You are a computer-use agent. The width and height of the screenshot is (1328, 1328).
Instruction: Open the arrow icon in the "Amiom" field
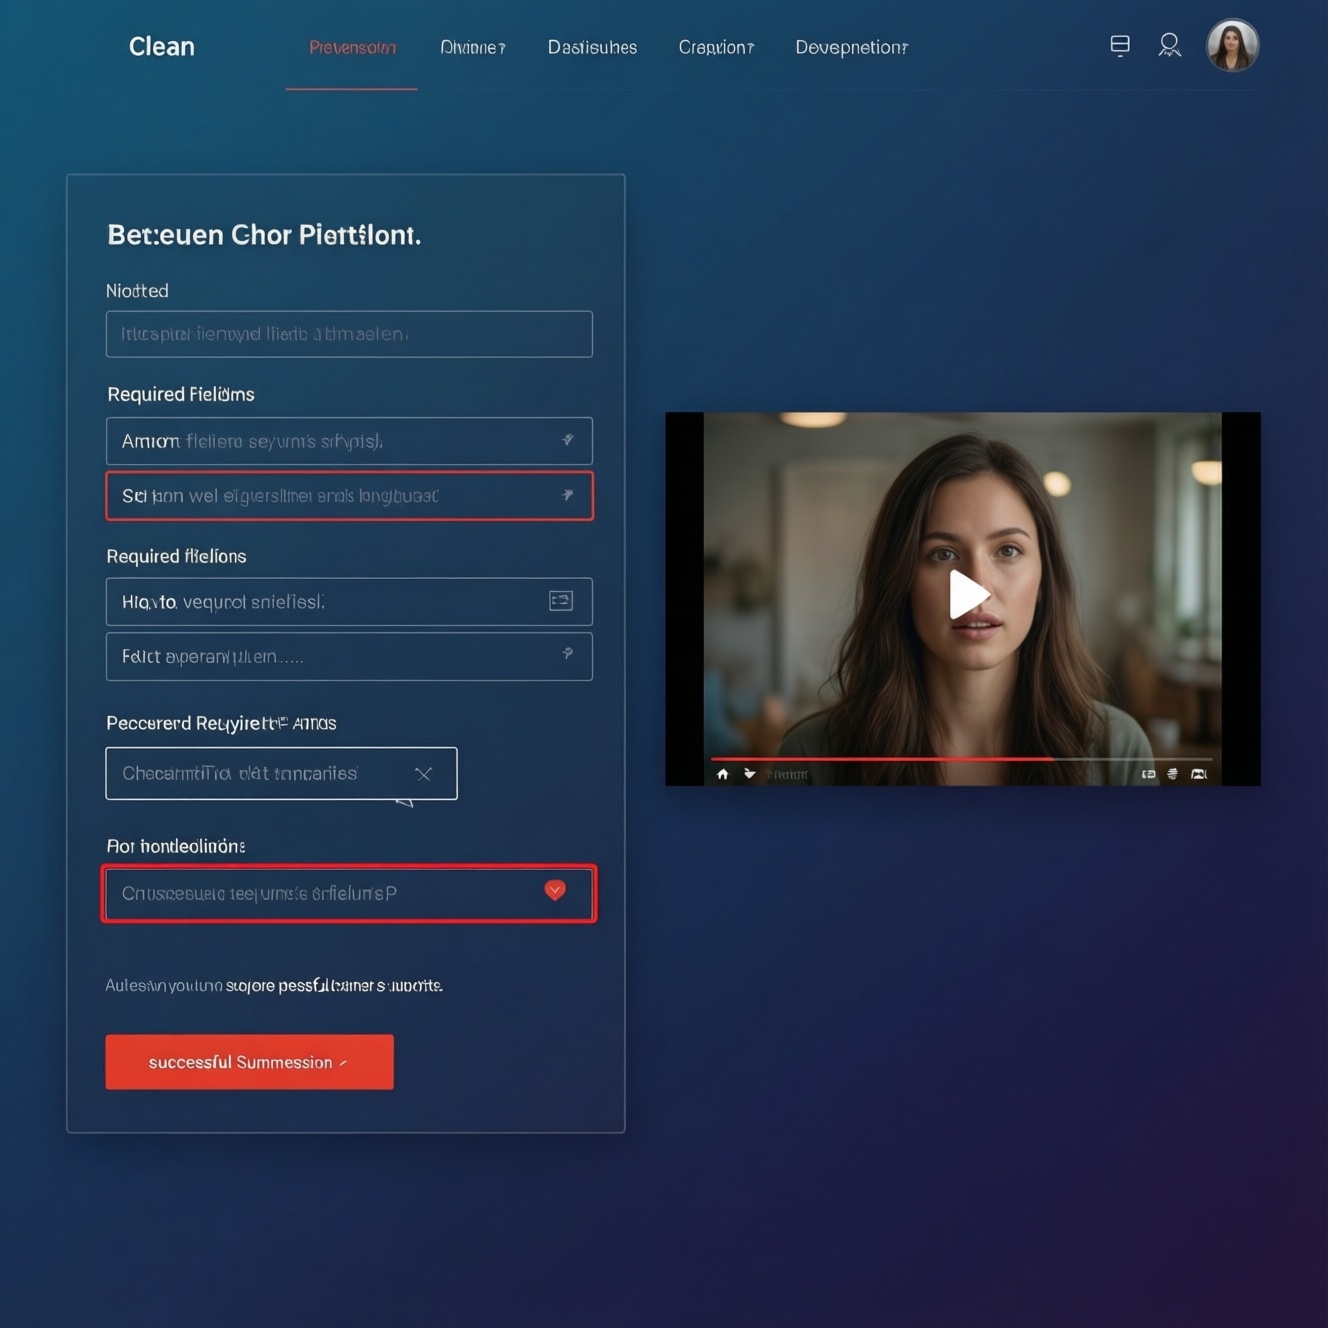coord(567,440)
